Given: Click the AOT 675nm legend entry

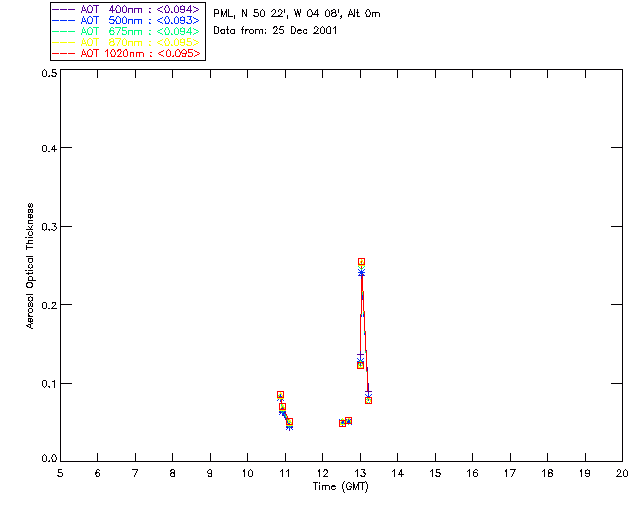Looking at the screenshot, I should [x=126, y=31].
